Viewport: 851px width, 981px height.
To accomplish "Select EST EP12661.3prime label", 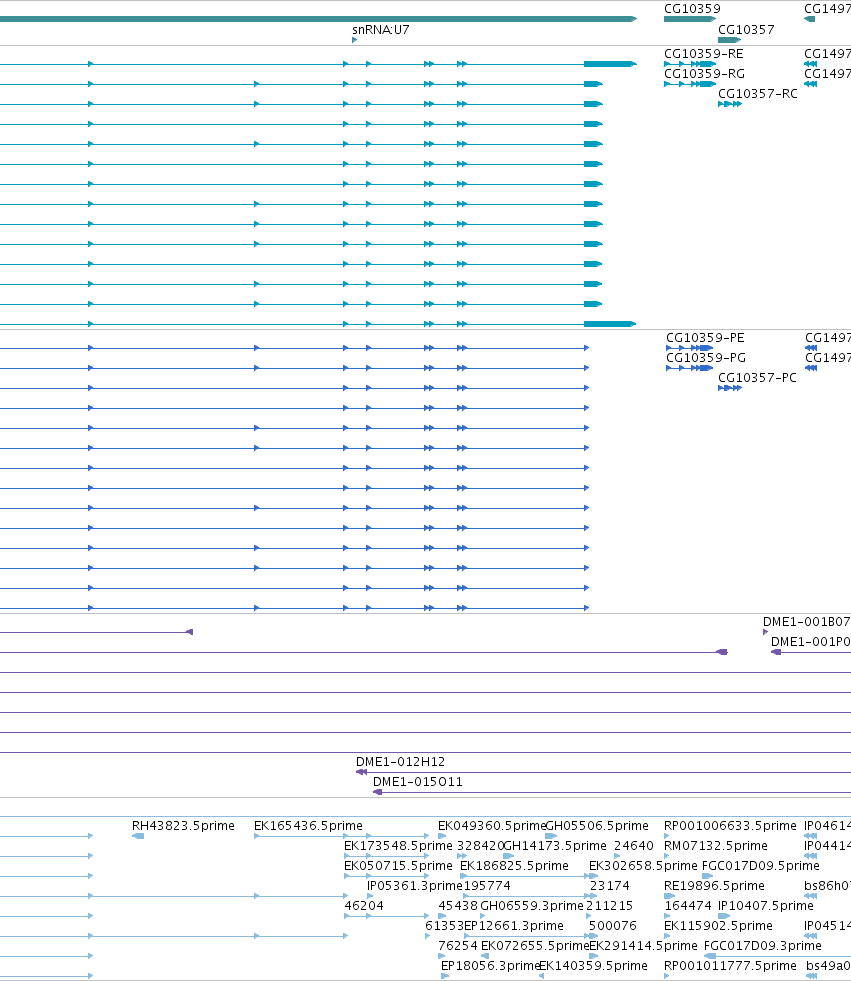I will point(514,926).
